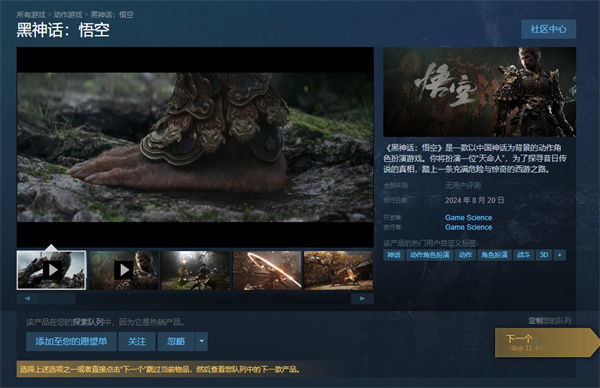Viewport: 600px width, 388px height.
Task: Click the thumbnail strip scrollbar handle
Action: pos(57,298)
